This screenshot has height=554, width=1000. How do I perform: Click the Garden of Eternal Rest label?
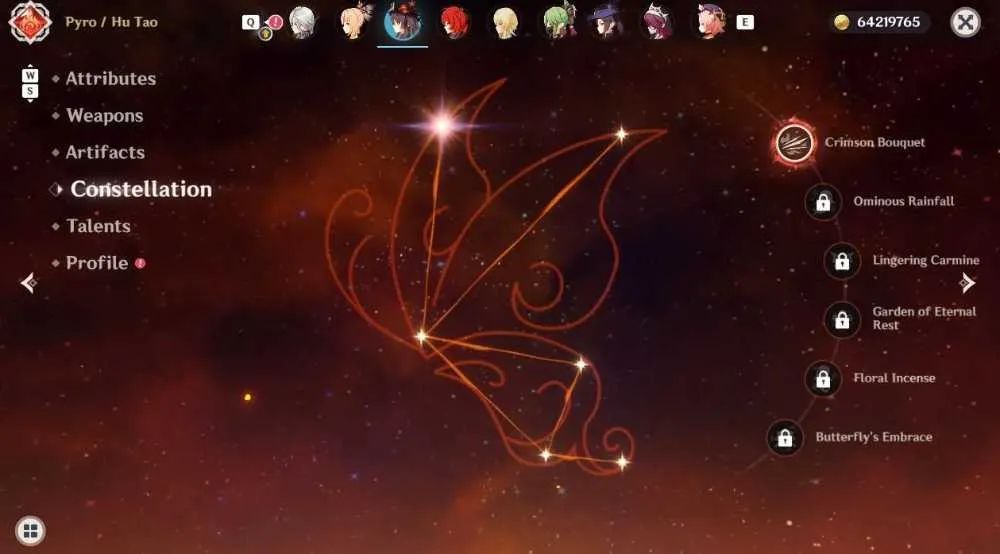click(924, 318)
